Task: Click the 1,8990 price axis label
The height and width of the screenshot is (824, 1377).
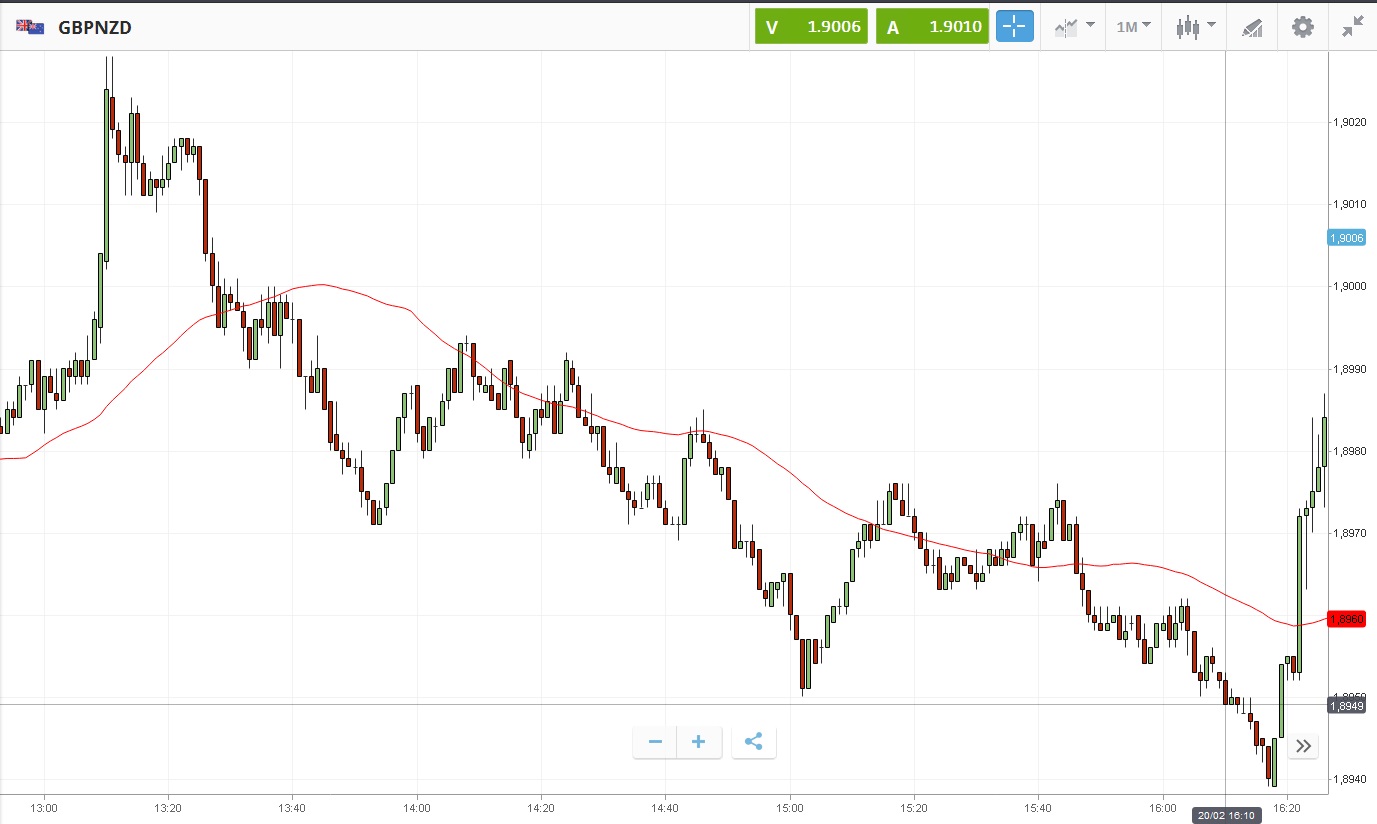Action: pos(1349,370)
